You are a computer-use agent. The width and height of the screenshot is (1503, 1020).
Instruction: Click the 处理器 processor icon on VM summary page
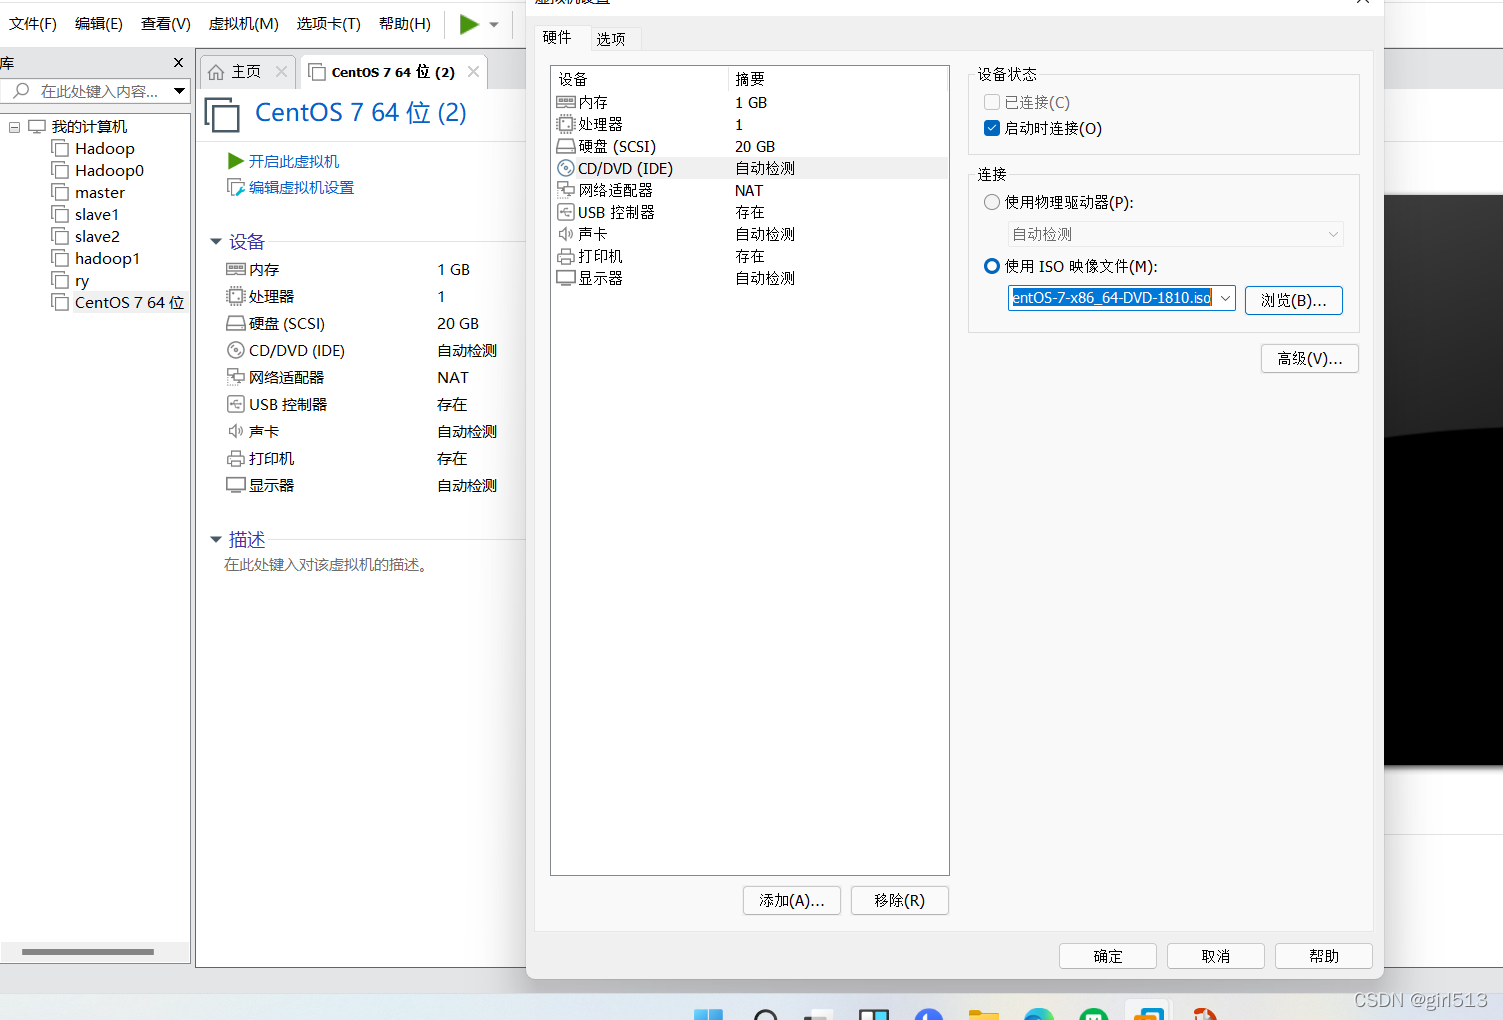point(236,296)
